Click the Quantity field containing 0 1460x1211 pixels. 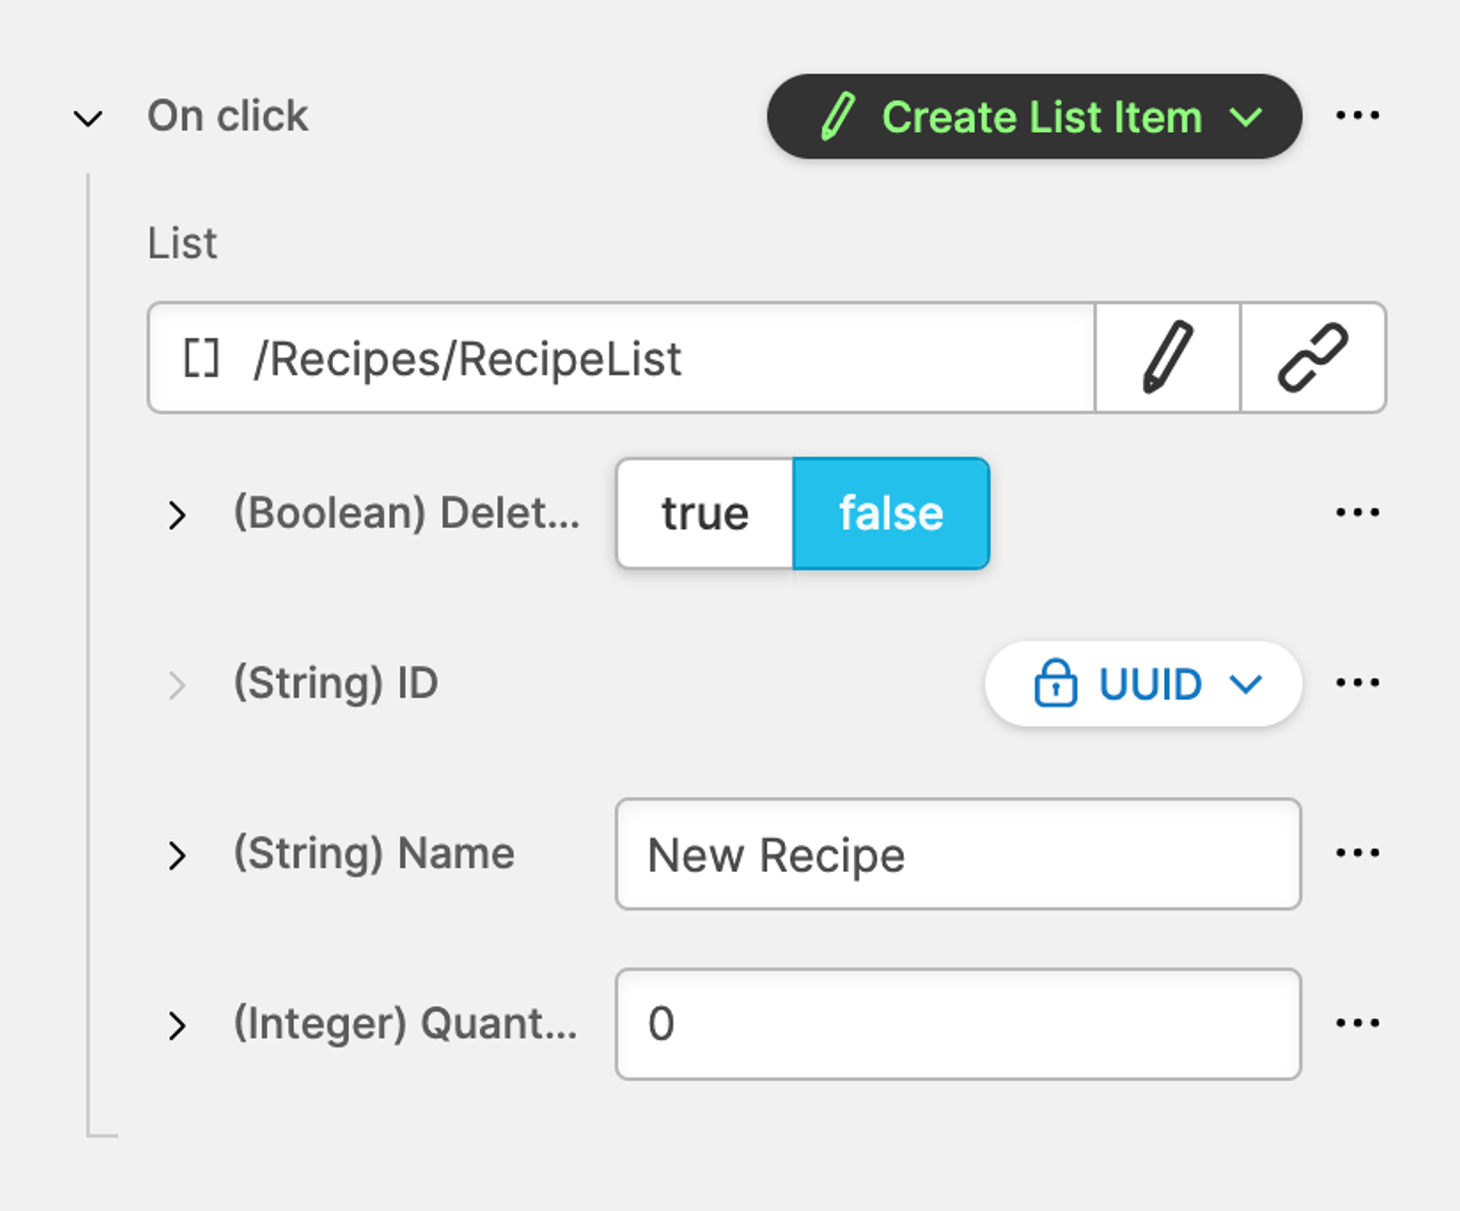click(957, 1024)
